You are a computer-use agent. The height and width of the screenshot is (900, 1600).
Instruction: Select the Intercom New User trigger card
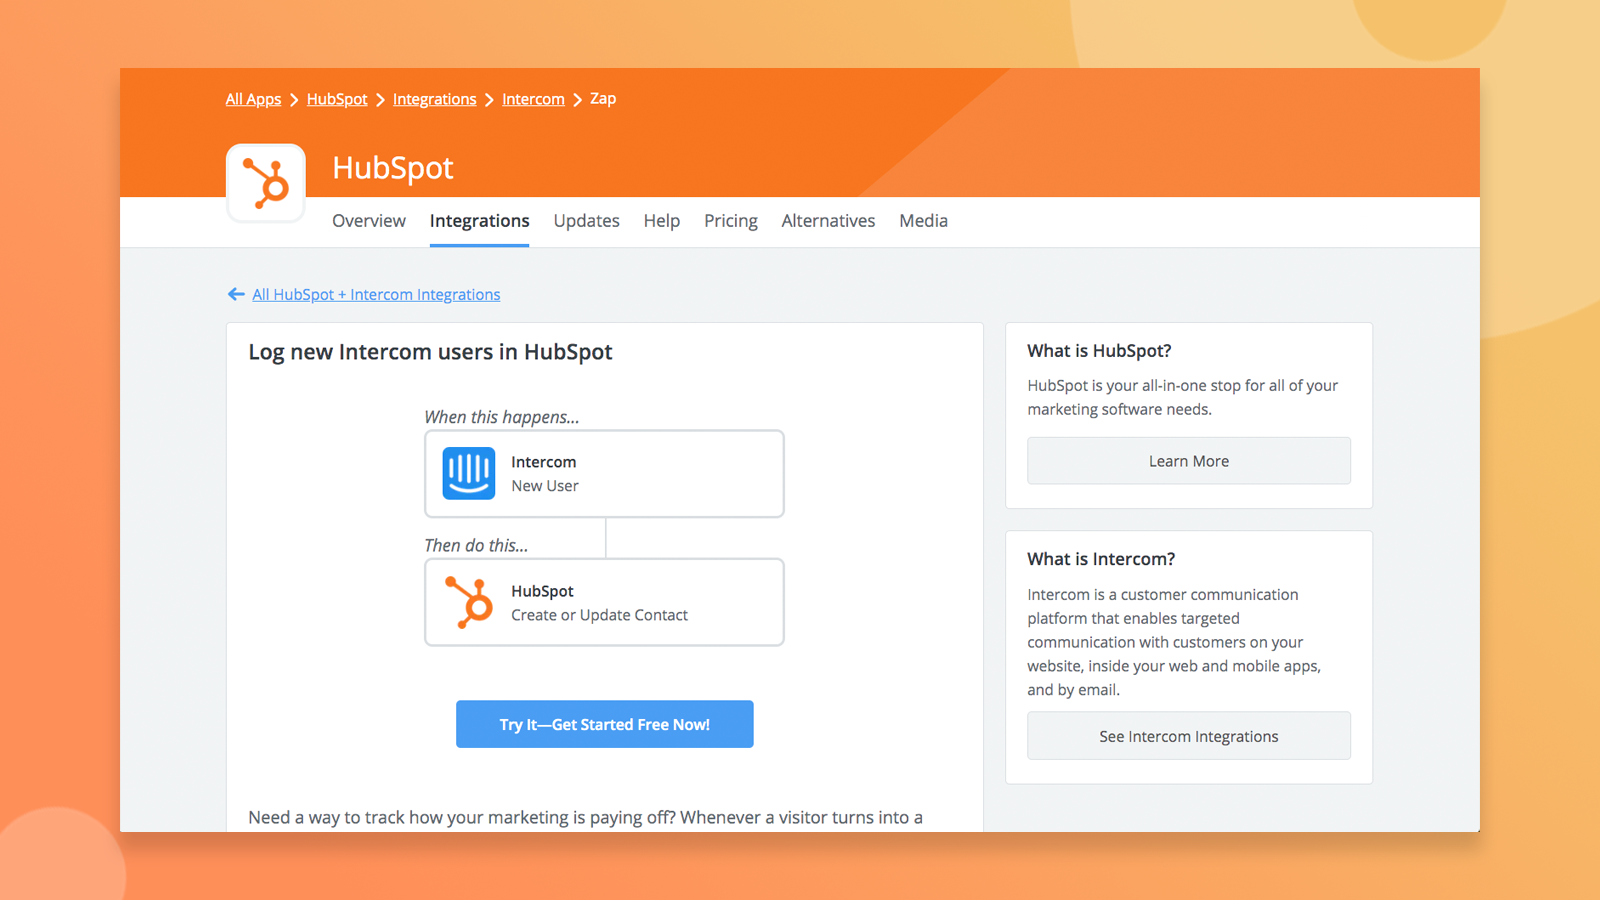tap(605, 474)
